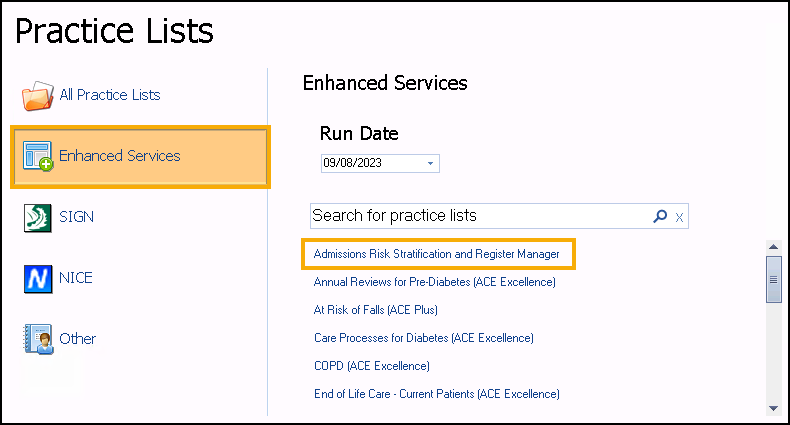This screenshot has height=425, width=790.
Task: Click the NICE blue N icon
Action: point(38,279)
